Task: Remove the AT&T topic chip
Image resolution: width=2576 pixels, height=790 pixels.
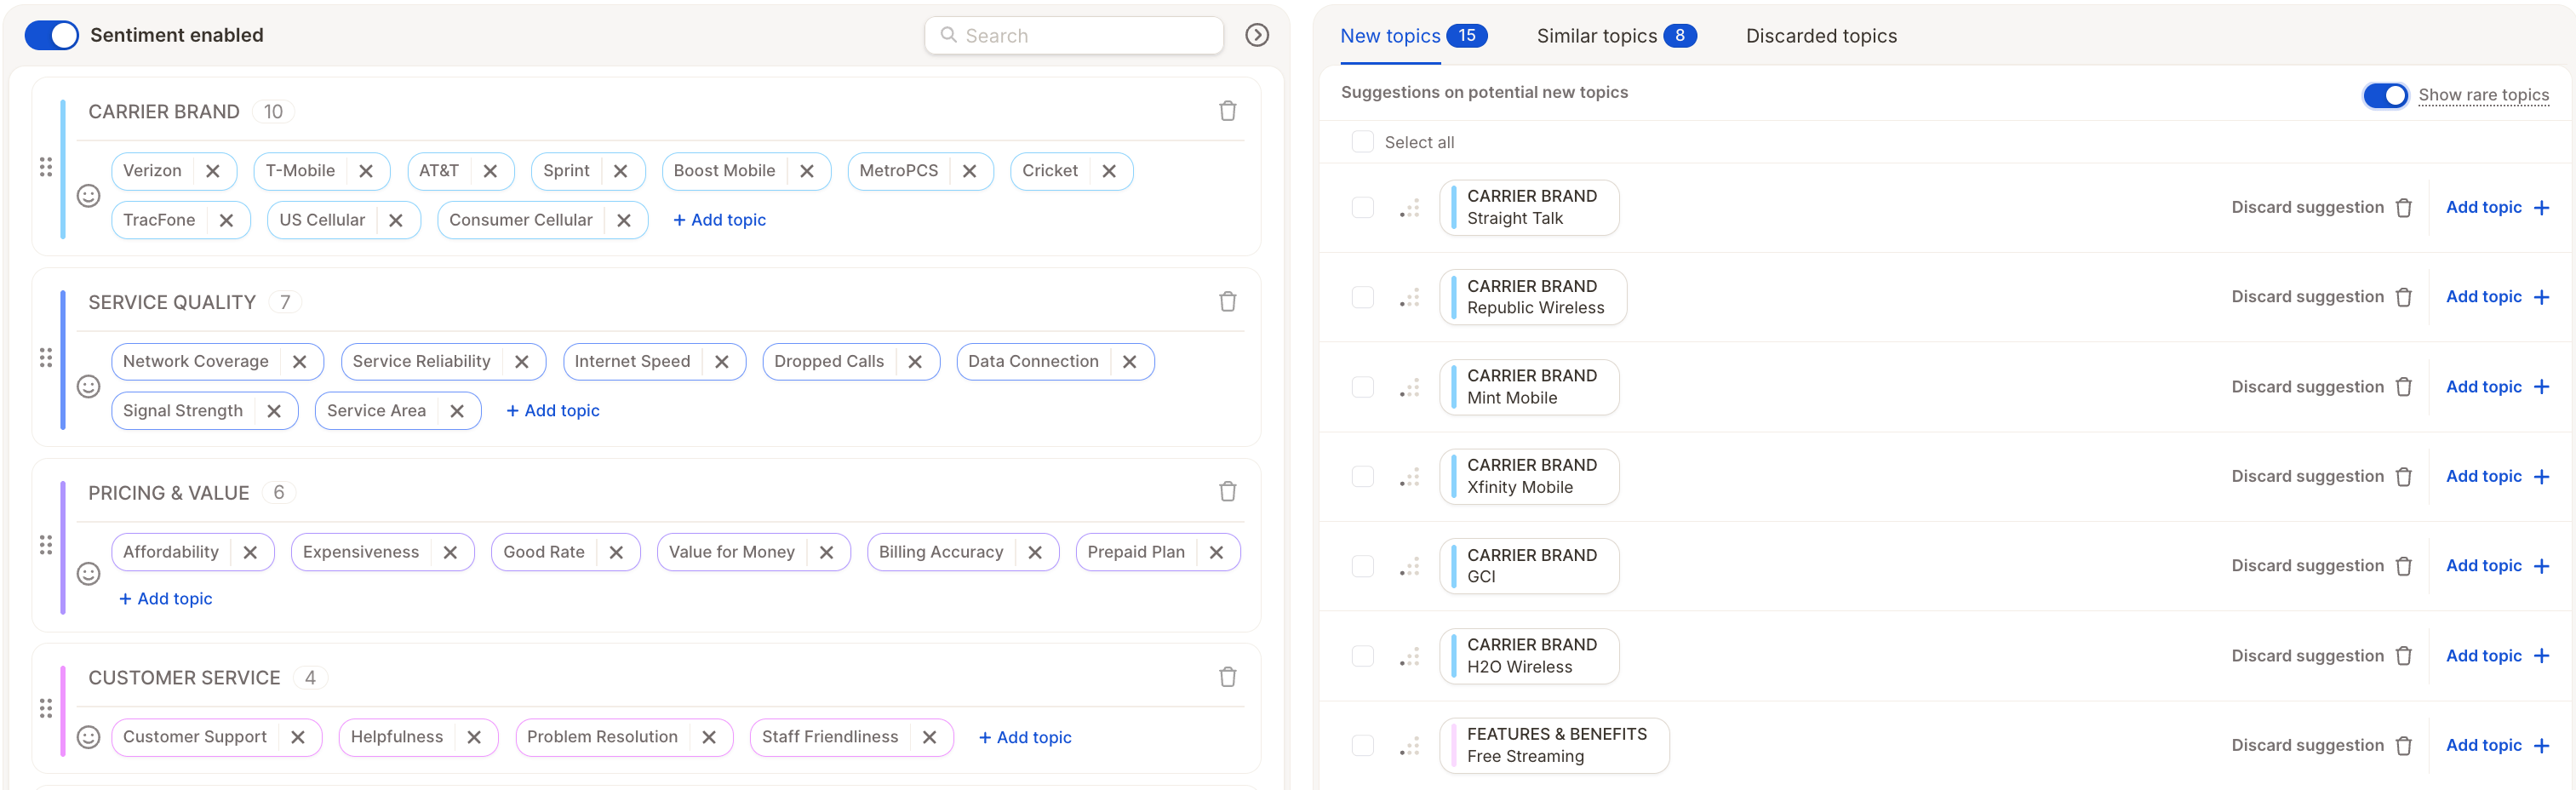Action: click(x=490, y=171)
